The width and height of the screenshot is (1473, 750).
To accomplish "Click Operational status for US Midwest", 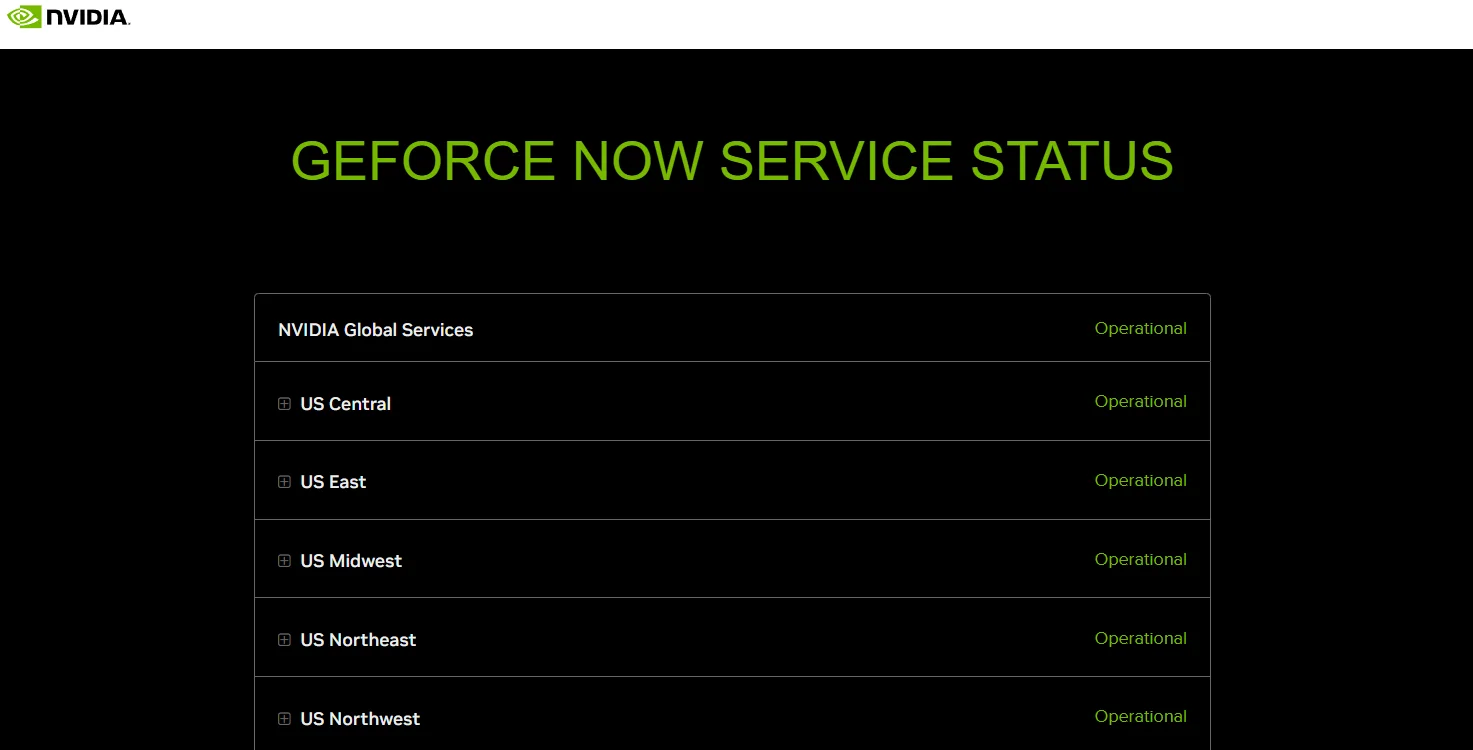I will click(x=1141, y=560).
